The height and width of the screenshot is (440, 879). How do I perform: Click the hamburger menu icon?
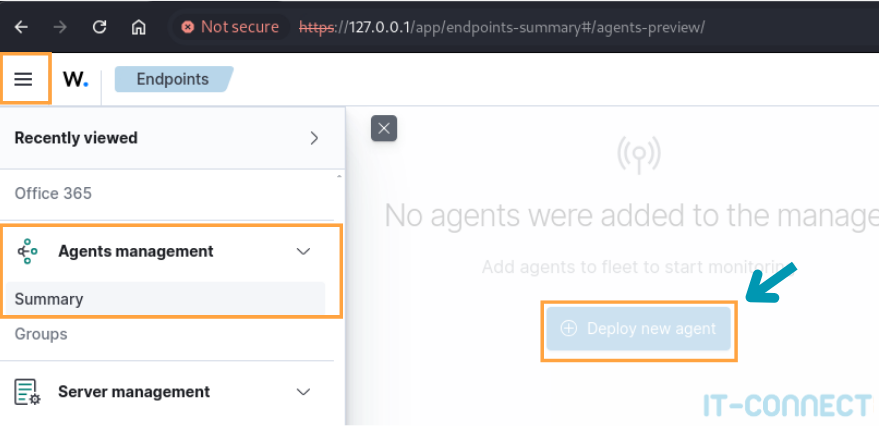click(23, 79)
